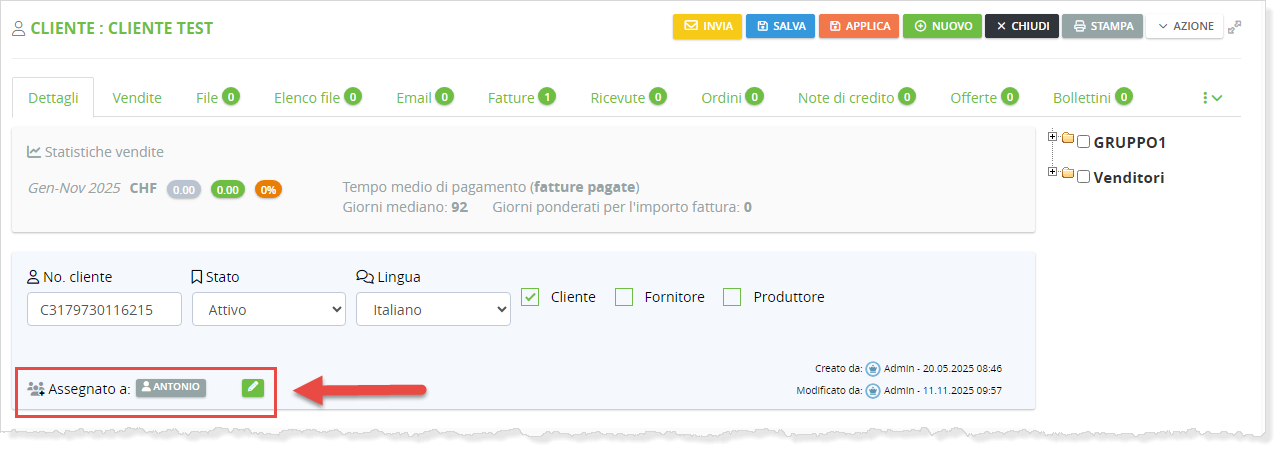Open the Stato dropdown showing Attivo

pos(268,310)
